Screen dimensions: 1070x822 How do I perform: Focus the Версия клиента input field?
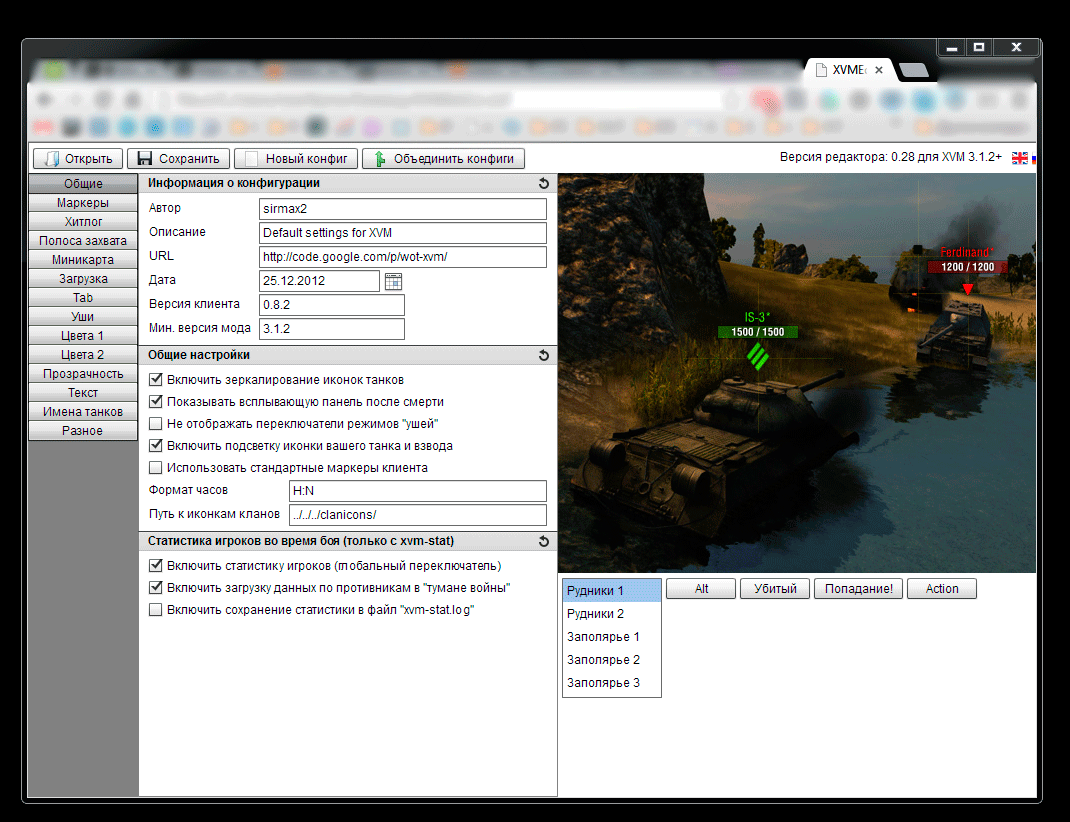click(x=332, y=305)
